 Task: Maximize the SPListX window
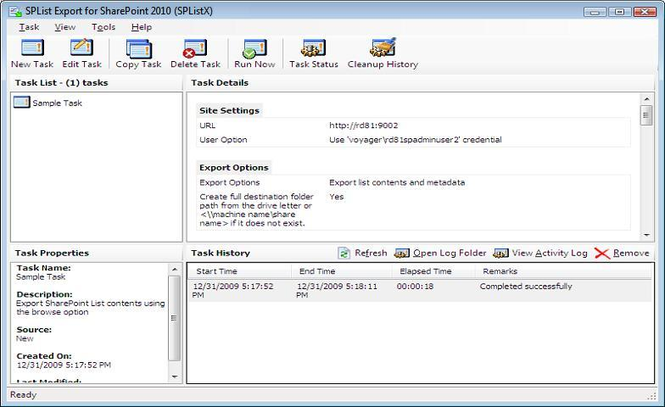point(619,11)
